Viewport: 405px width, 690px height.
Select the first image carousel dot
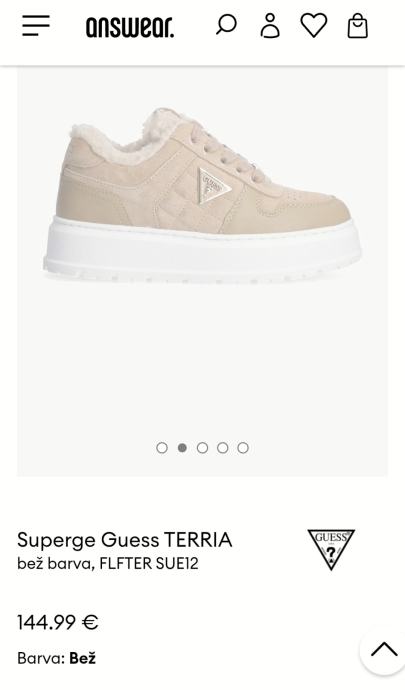click(162, 448)
